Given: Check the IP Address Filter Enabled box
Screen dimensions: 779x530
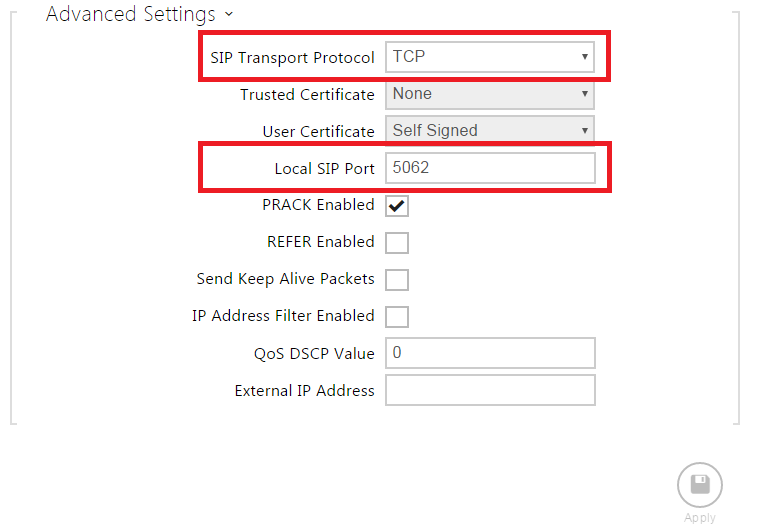Looking at the screenshot, I should coord(397,317).
